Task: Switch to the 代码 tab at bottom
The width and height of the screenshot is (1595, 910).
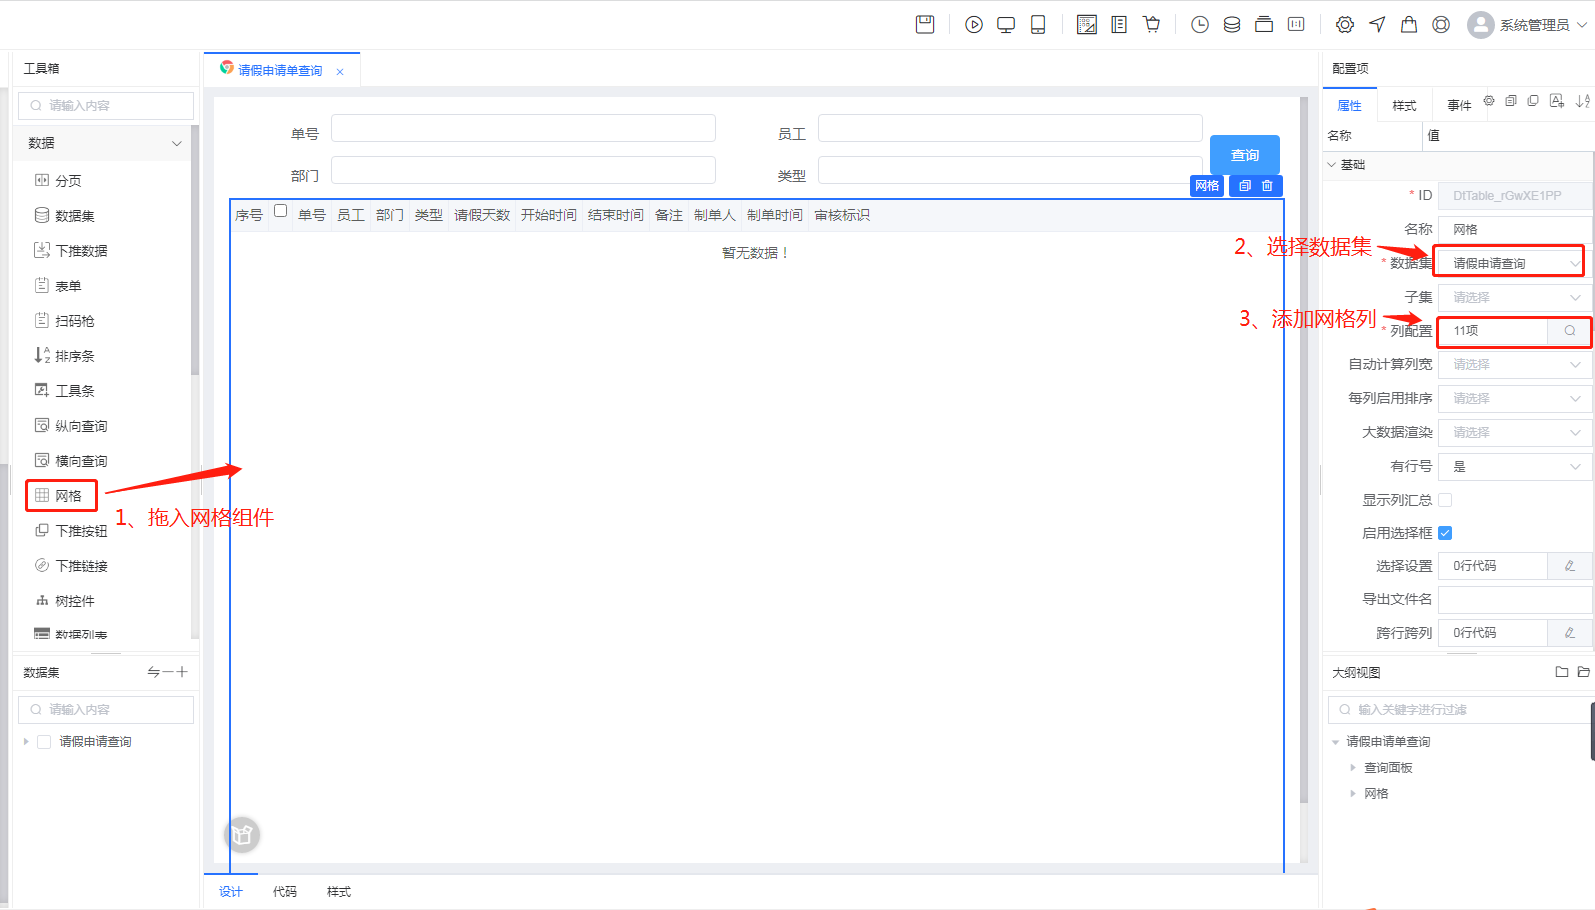Action: 285,892
